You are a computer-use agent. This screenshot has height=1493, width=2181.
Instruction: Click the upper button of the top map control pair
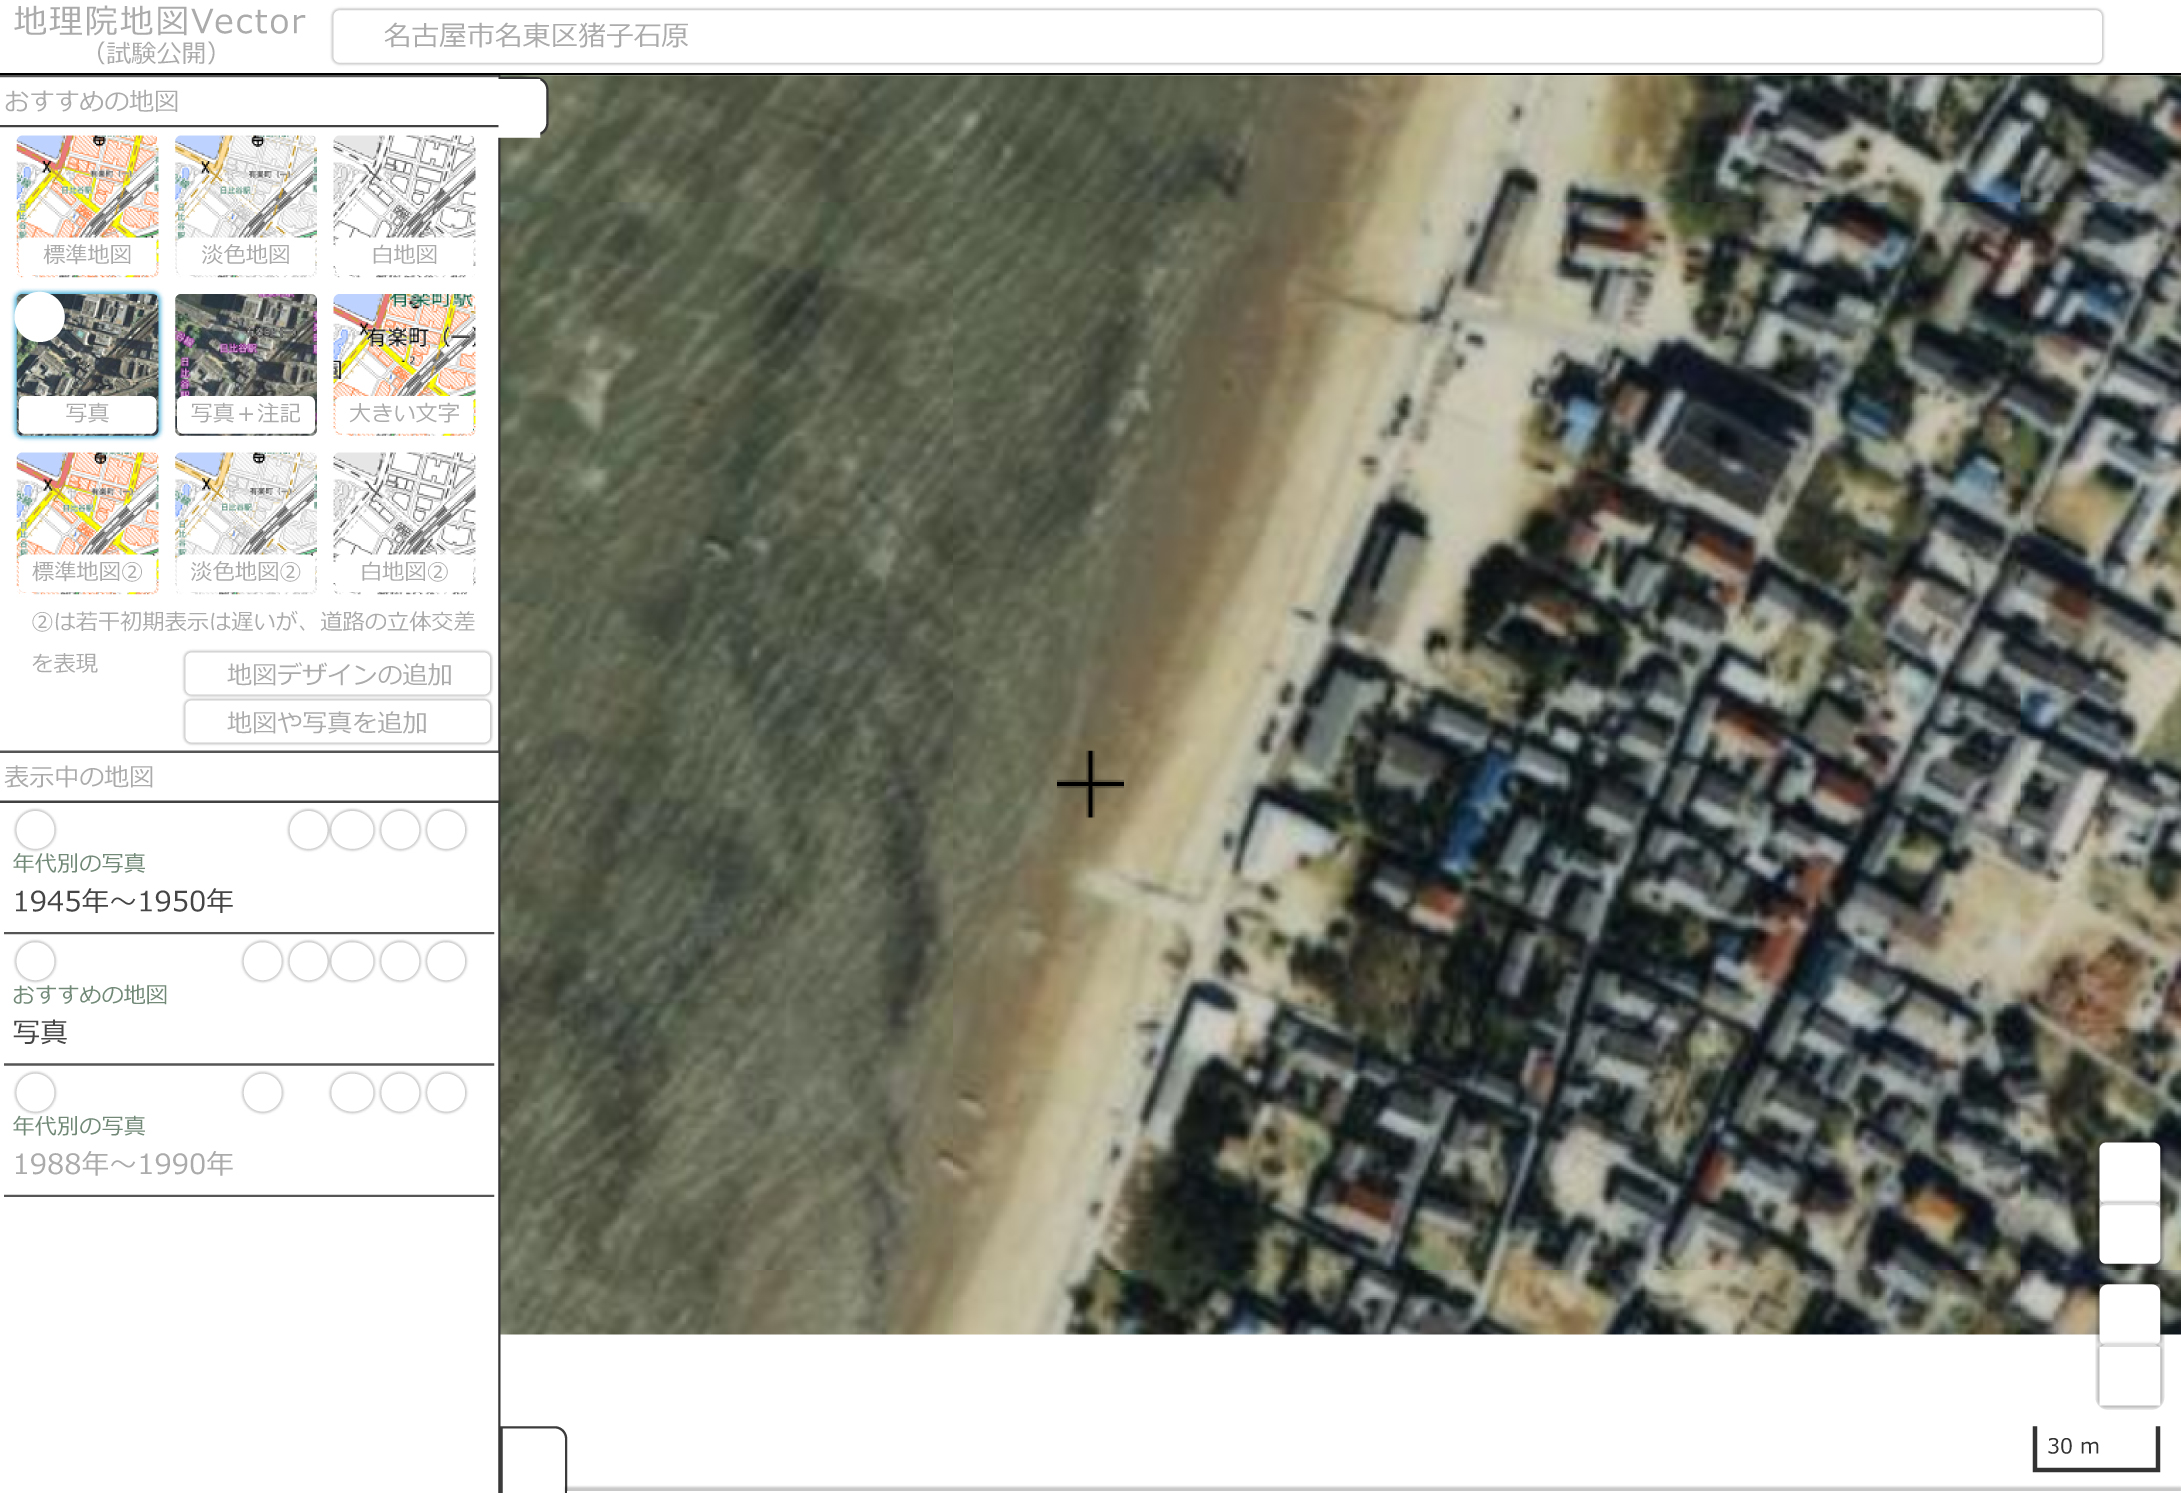tap(2129, 1173)
